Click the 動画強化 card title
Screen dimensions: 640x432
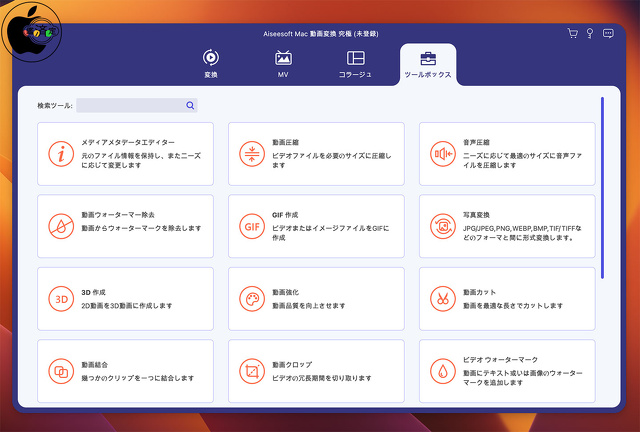tap(285, 292)
